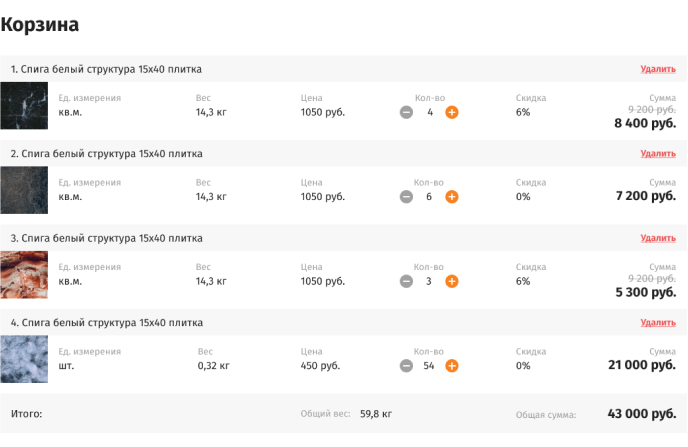Click the Корзина heading

click(39, 25)
